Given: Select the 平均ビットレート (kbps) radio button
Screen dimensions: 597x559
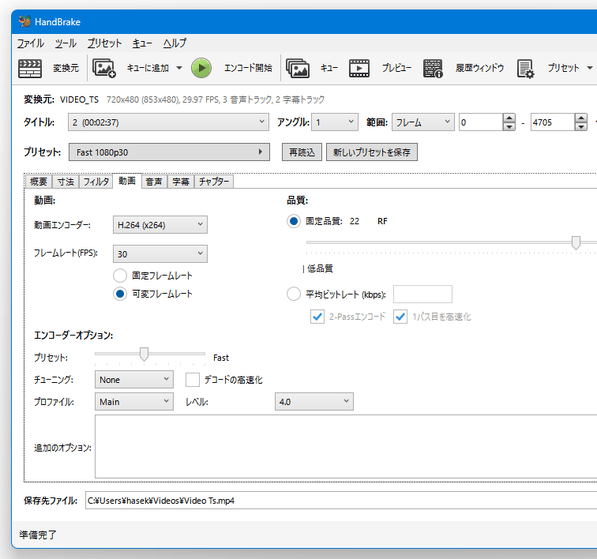Looking at the screenshot, I should (294, 294).
